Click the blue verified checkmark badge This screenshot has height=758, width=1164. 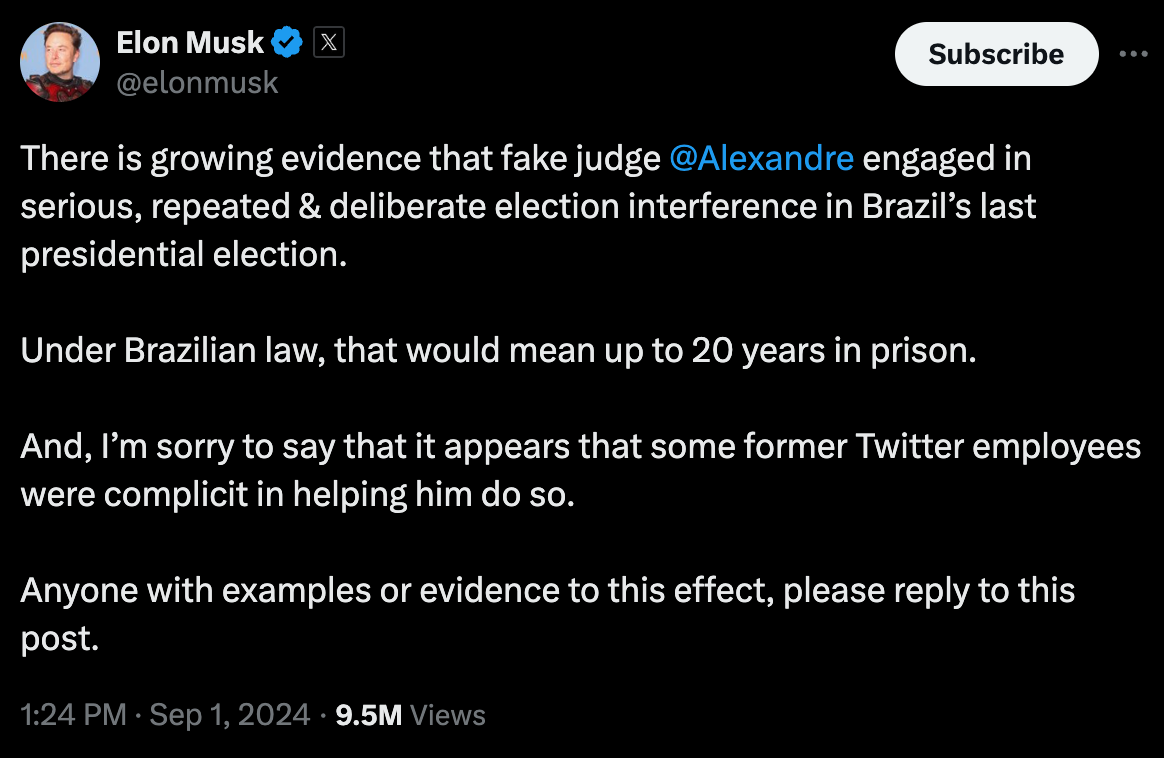287,42
